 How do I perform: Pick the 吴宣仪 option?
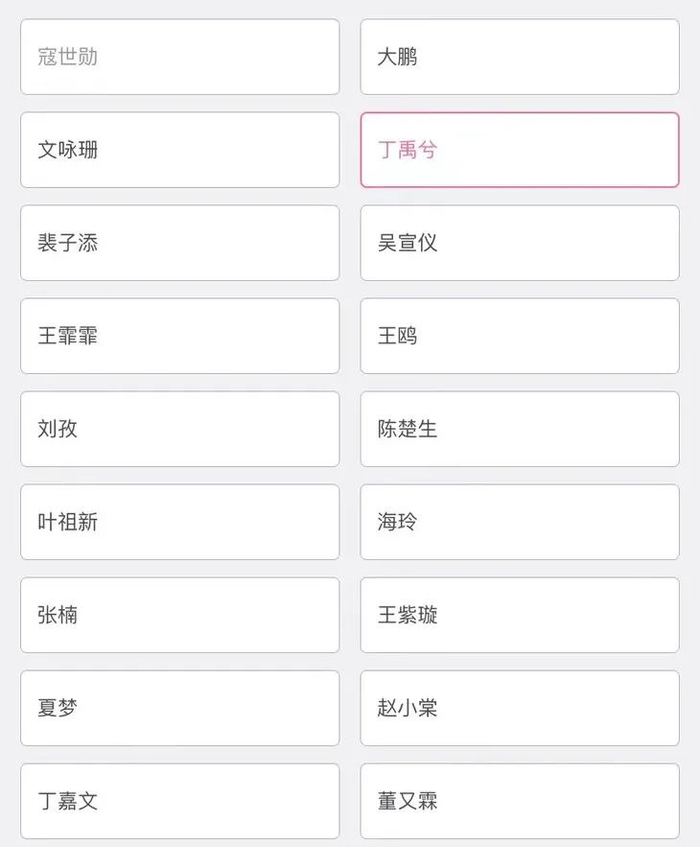coord(519,243)
